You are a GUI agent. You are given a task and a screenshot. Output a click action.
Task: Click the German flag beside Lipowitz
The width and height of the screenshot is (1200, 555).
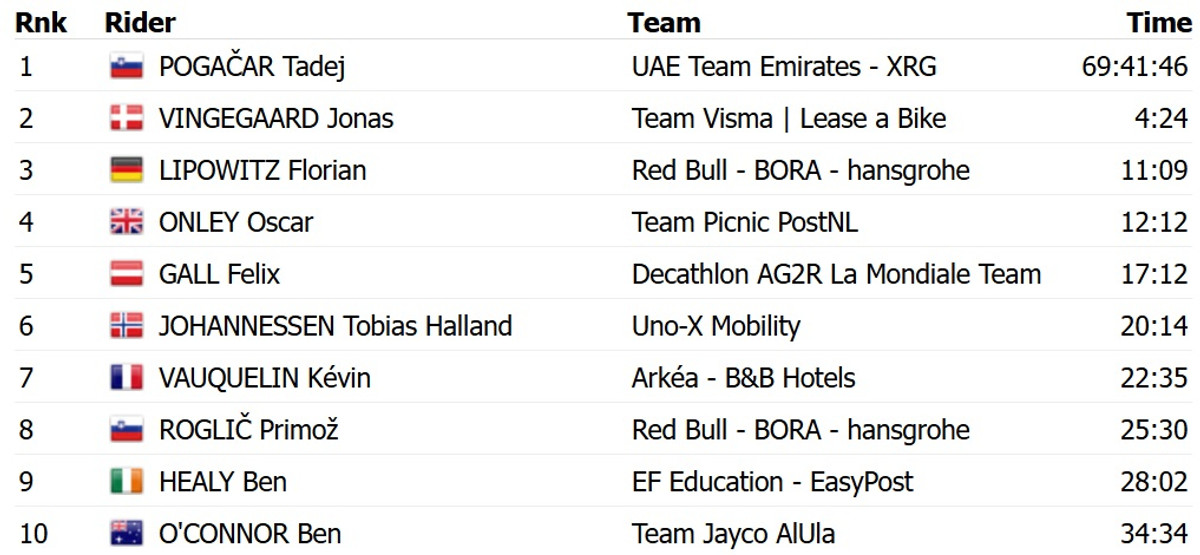click(x=127, y=171)
